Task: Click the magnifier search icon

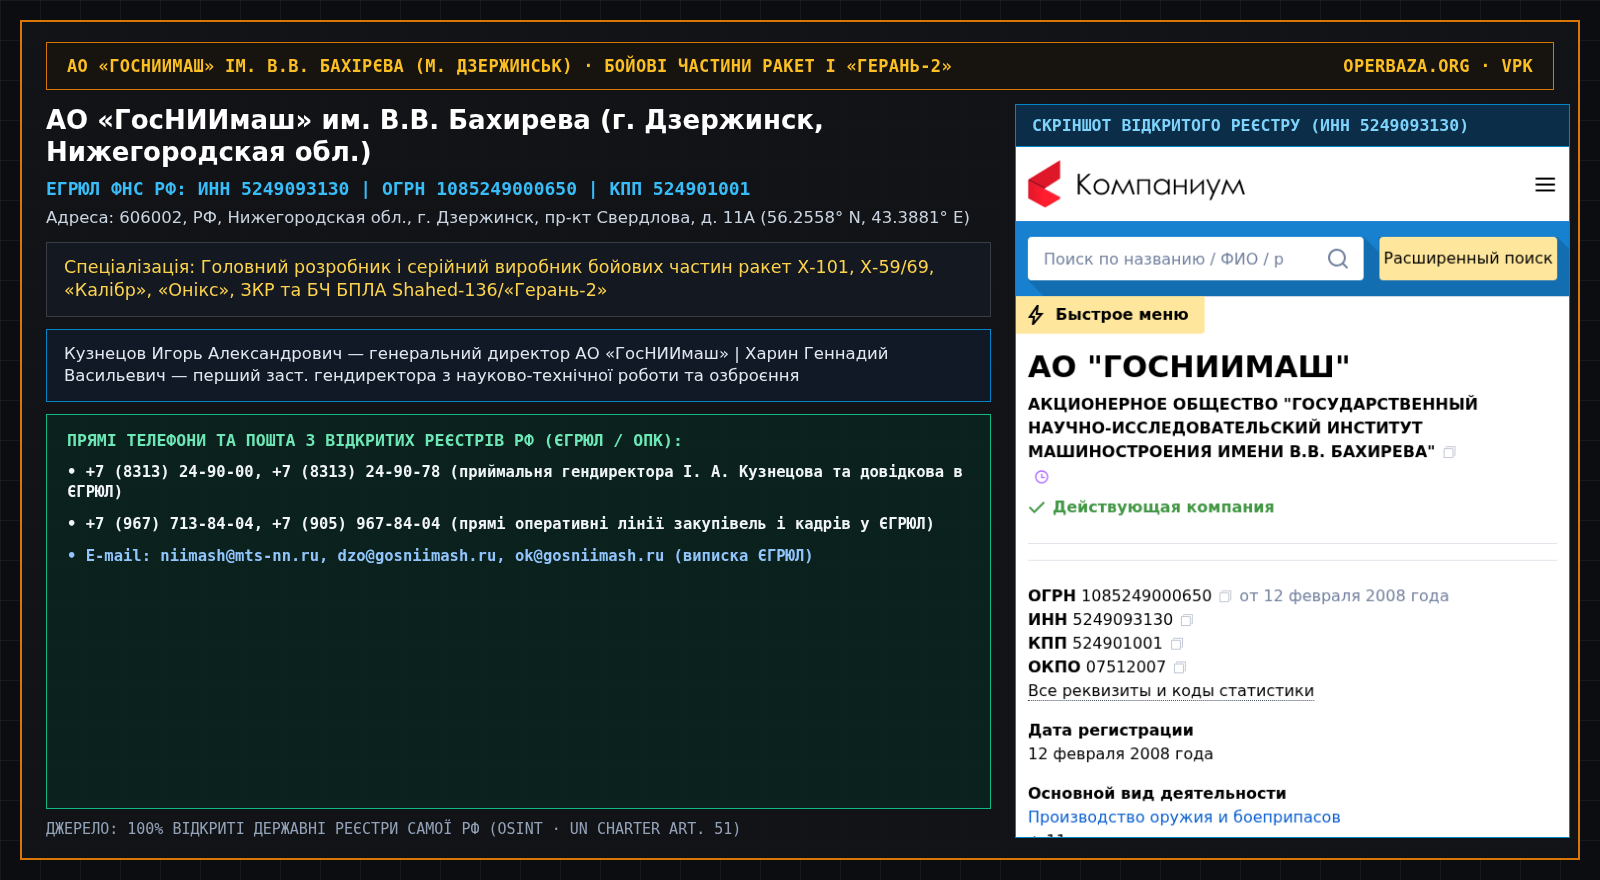Action: click(1337, 259)
